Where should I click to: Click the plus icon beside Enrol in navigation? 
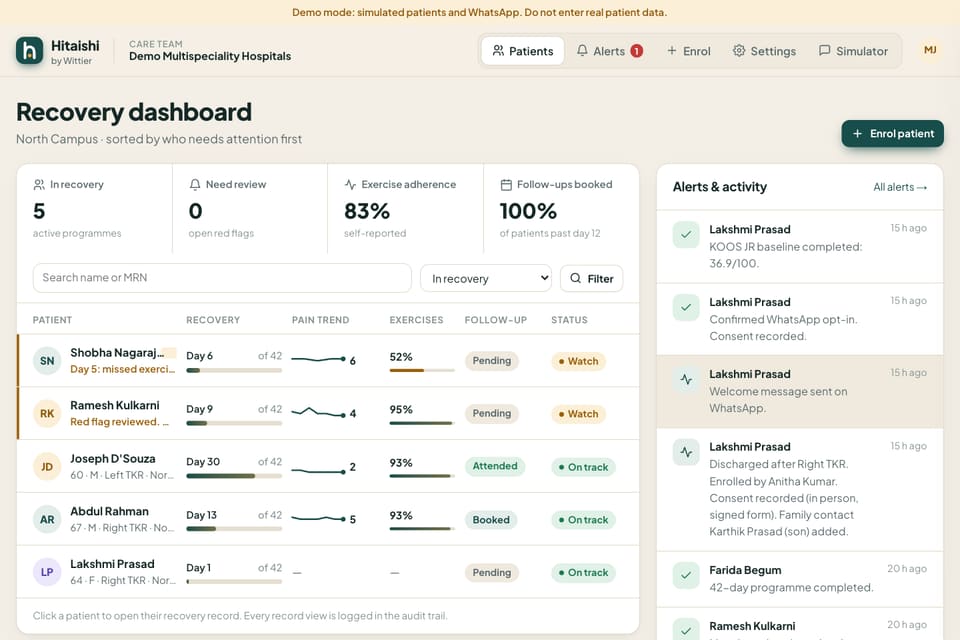point(672,51)
